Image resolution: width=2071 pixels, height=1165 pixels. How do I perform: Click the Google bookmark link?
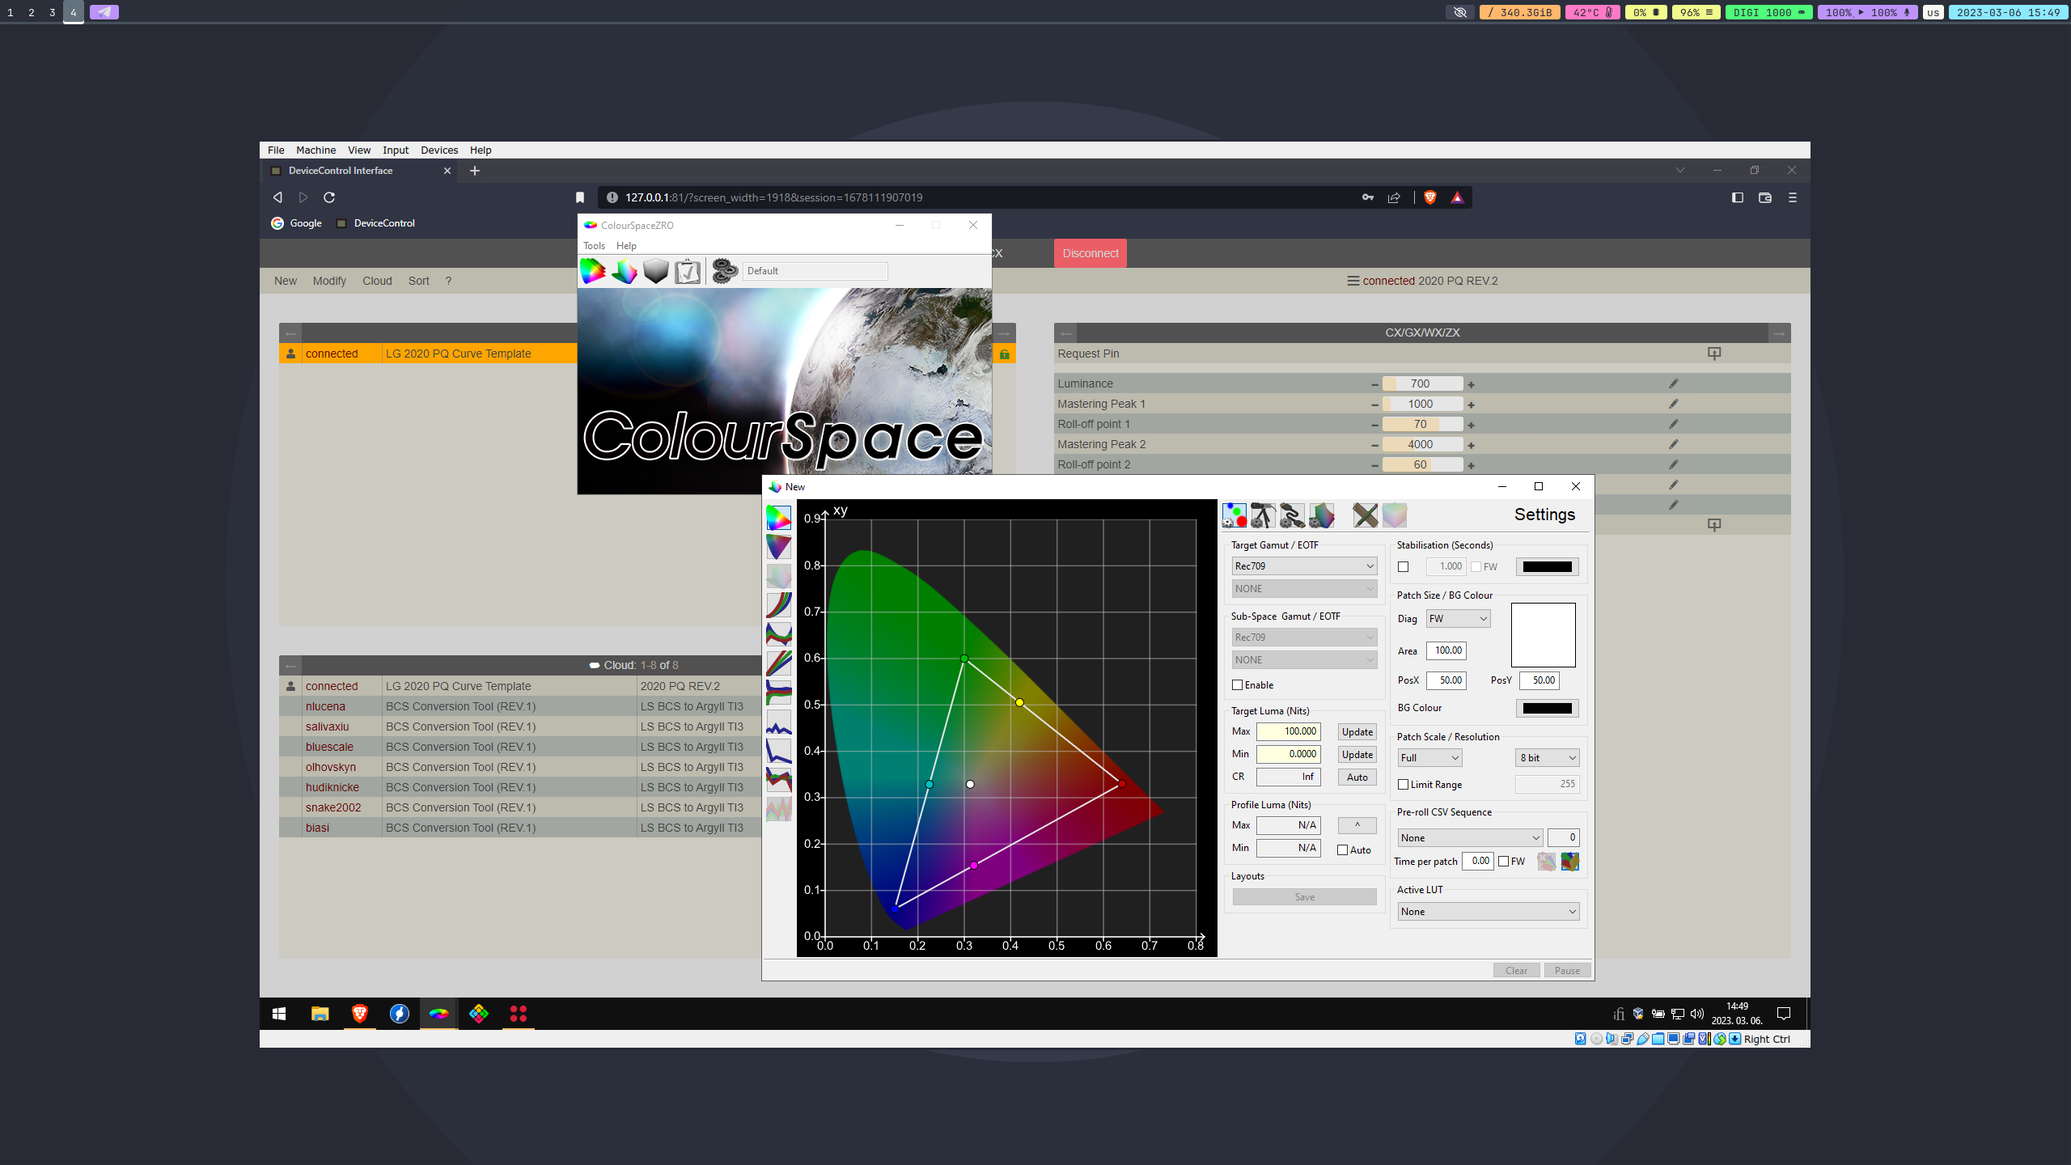click(x=297, y=223)
